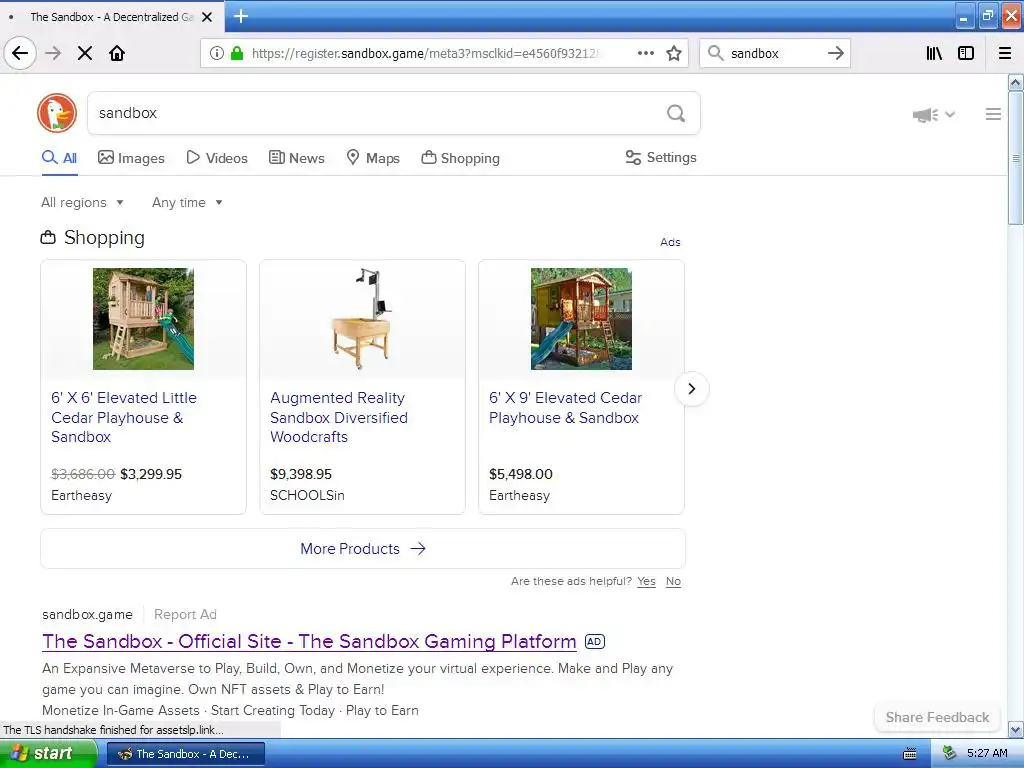The width and height of the screenshot is (1024, 768).
Task: Click the $9,398.95 price text
Action: click(300, 474)
